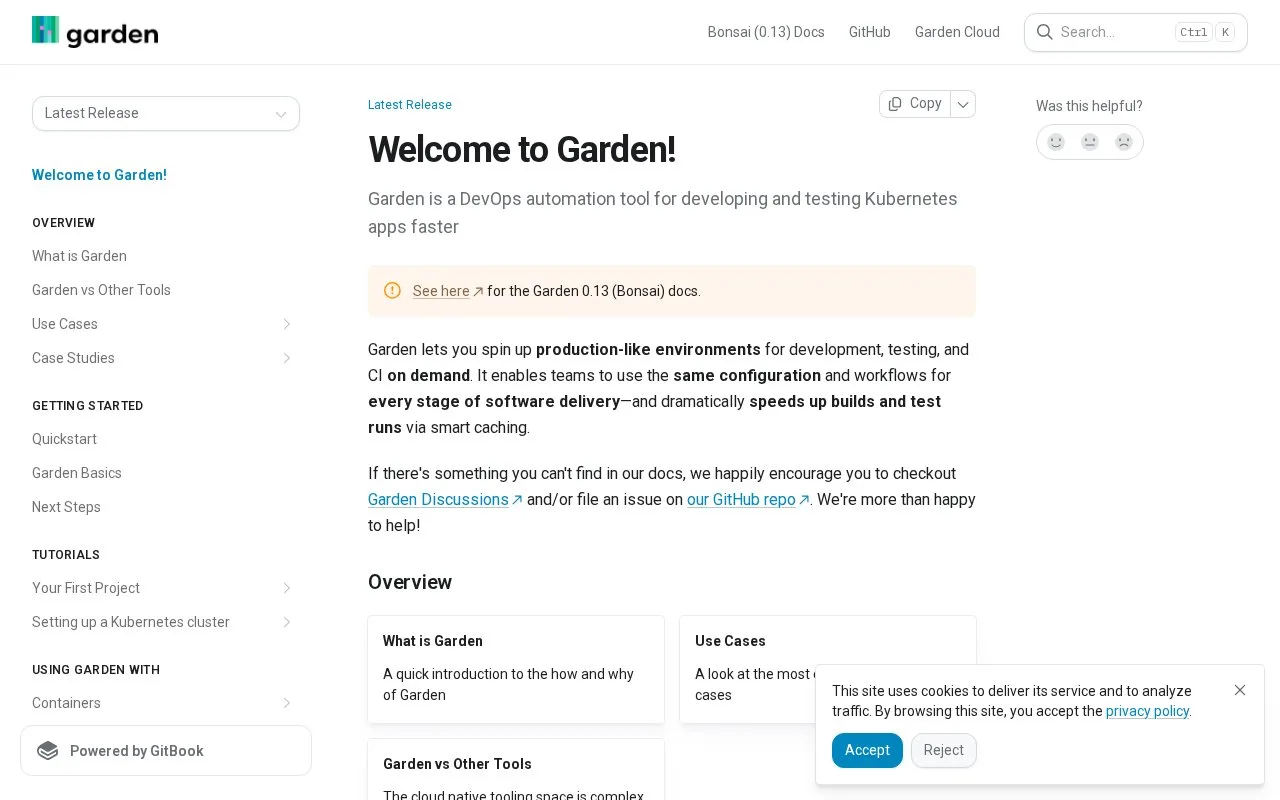Expand the Containers sidebar section
The height and width of the screenshot is (800, 1280).
286,703
